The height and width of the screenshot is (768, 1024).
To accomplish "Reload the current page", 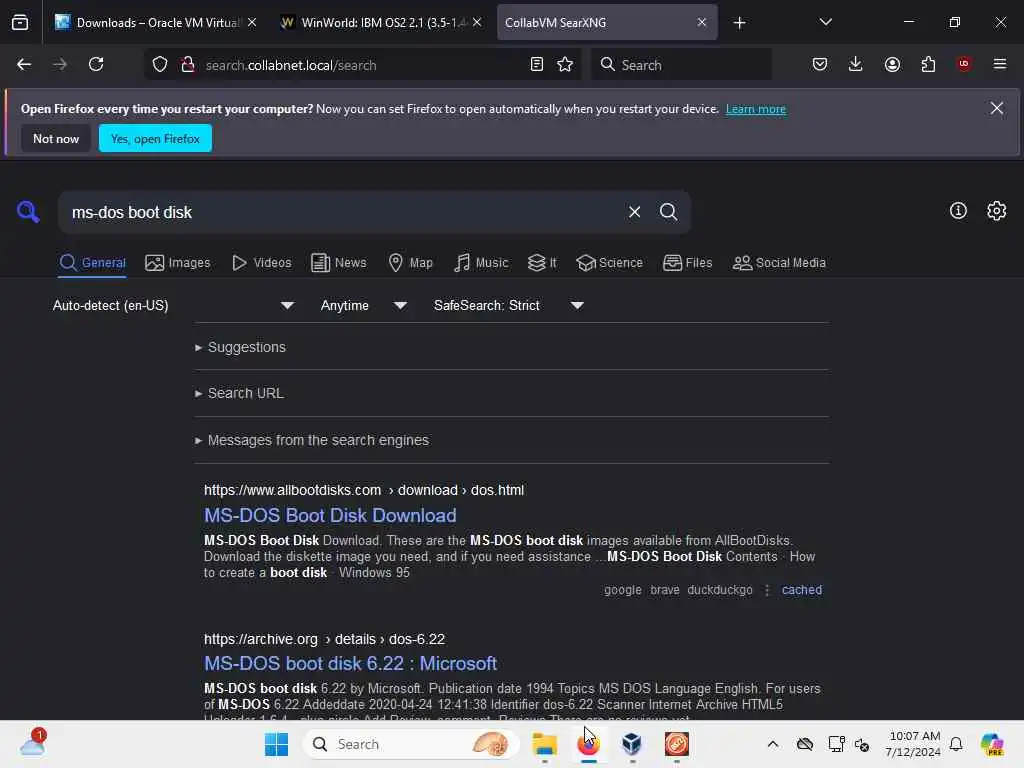I will 96,65.
